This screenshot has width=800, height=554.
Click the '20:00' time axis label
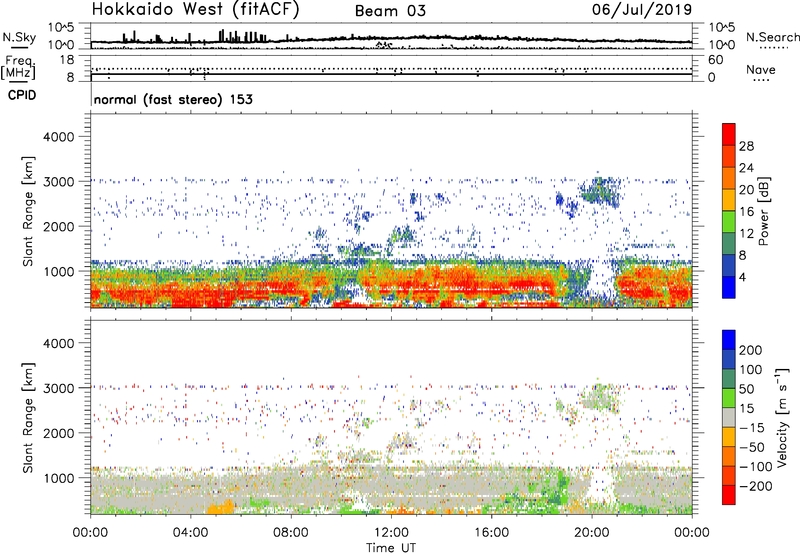592,533
